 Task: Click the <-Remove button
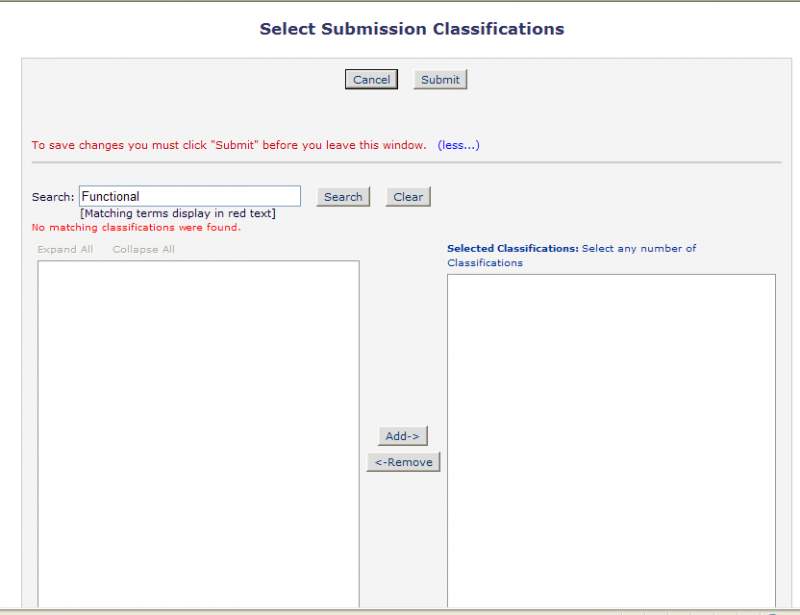click(x=403, y=462)
